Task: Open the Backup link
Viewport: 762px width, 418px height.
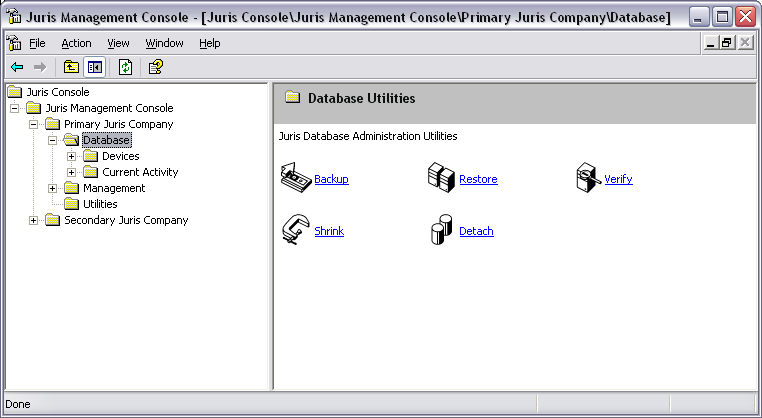Action: [x=331, y=180]
